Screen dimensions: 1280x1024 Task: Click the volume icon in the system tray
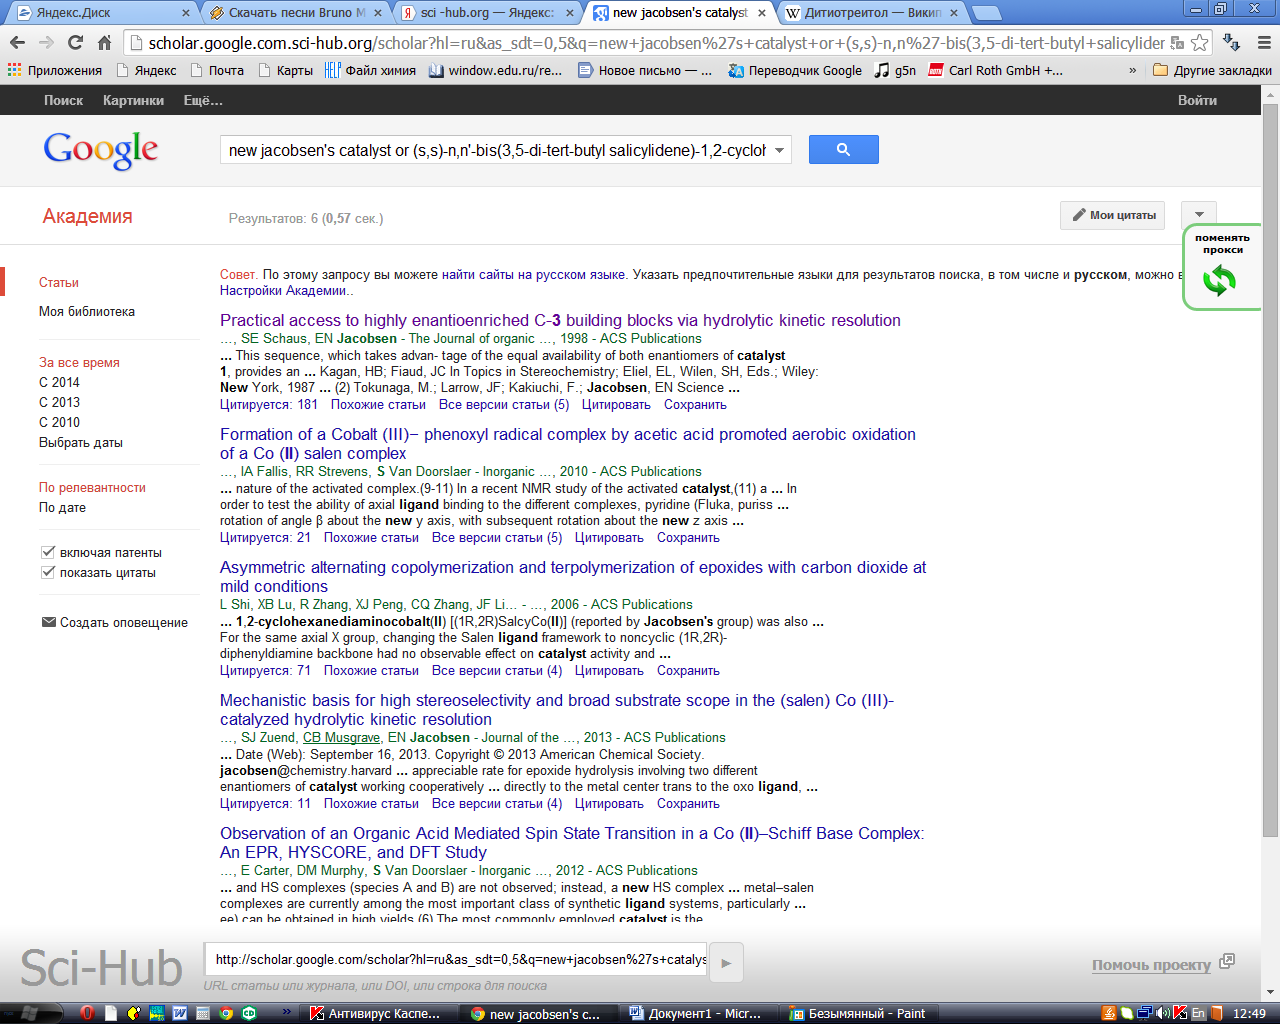tap(1162, 1013)
